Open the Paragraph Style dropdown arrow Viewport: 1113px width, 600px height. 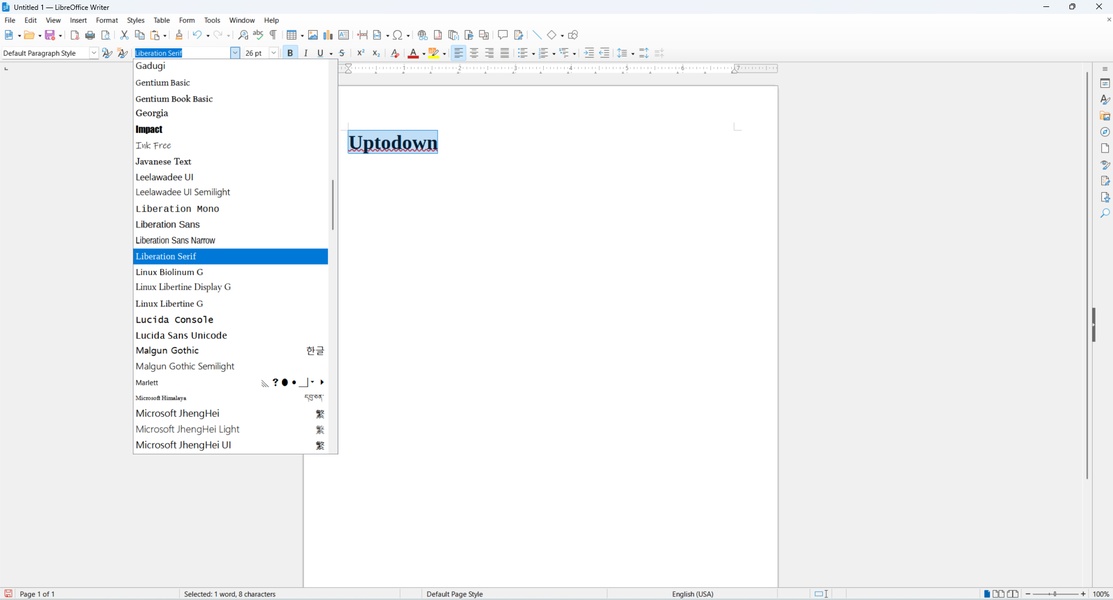tap(94, 53)
